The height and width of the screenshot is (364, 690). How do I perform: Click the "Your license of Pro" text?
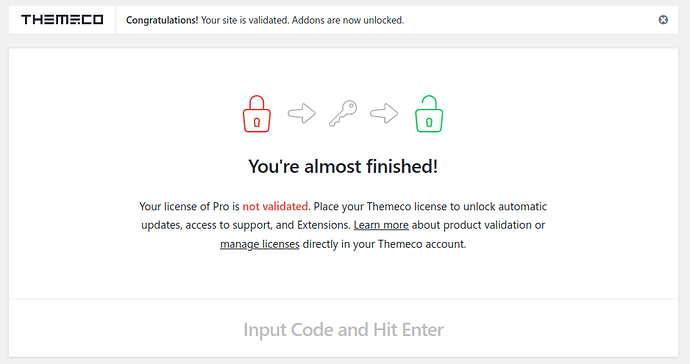coord(184,206)
